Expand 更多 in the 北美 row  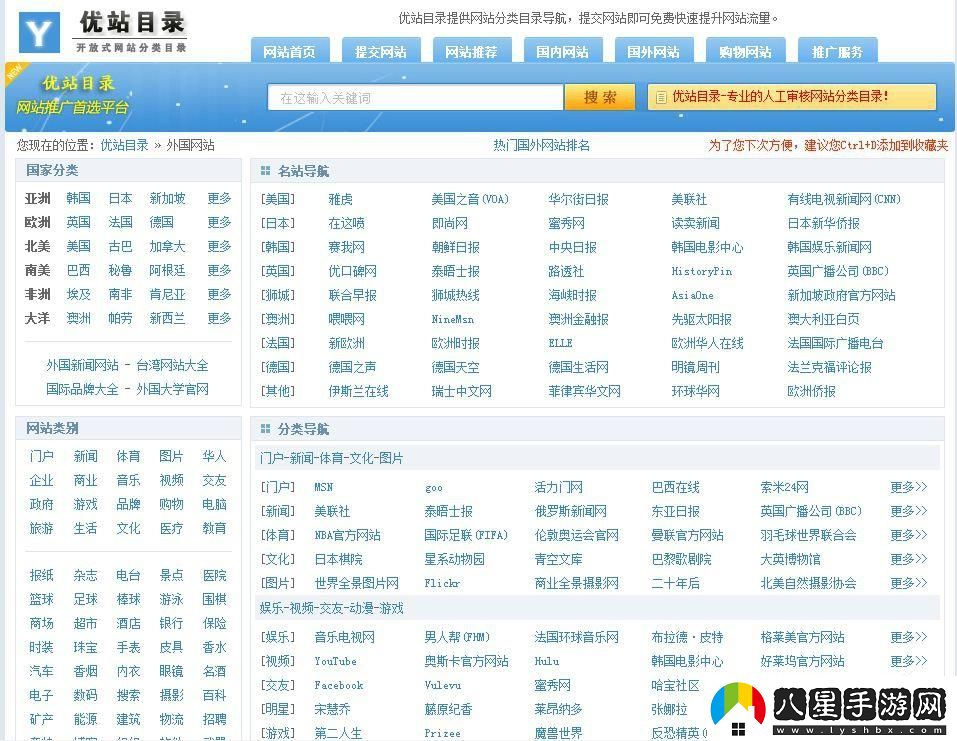click(x=219, y=246)
